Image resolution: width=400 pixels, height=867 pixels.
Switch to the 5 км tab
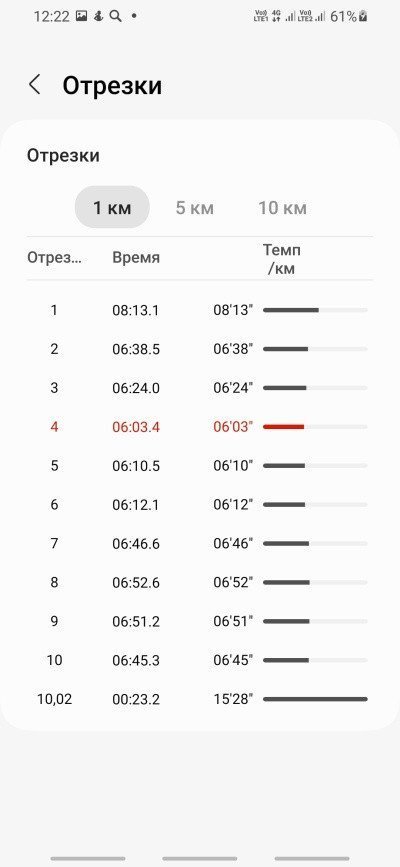tap(195, 208)
